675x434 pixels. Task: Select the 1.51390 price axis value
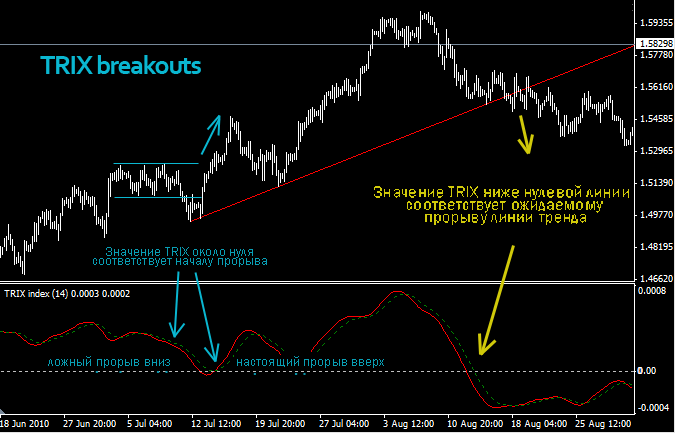pos(656,183)
